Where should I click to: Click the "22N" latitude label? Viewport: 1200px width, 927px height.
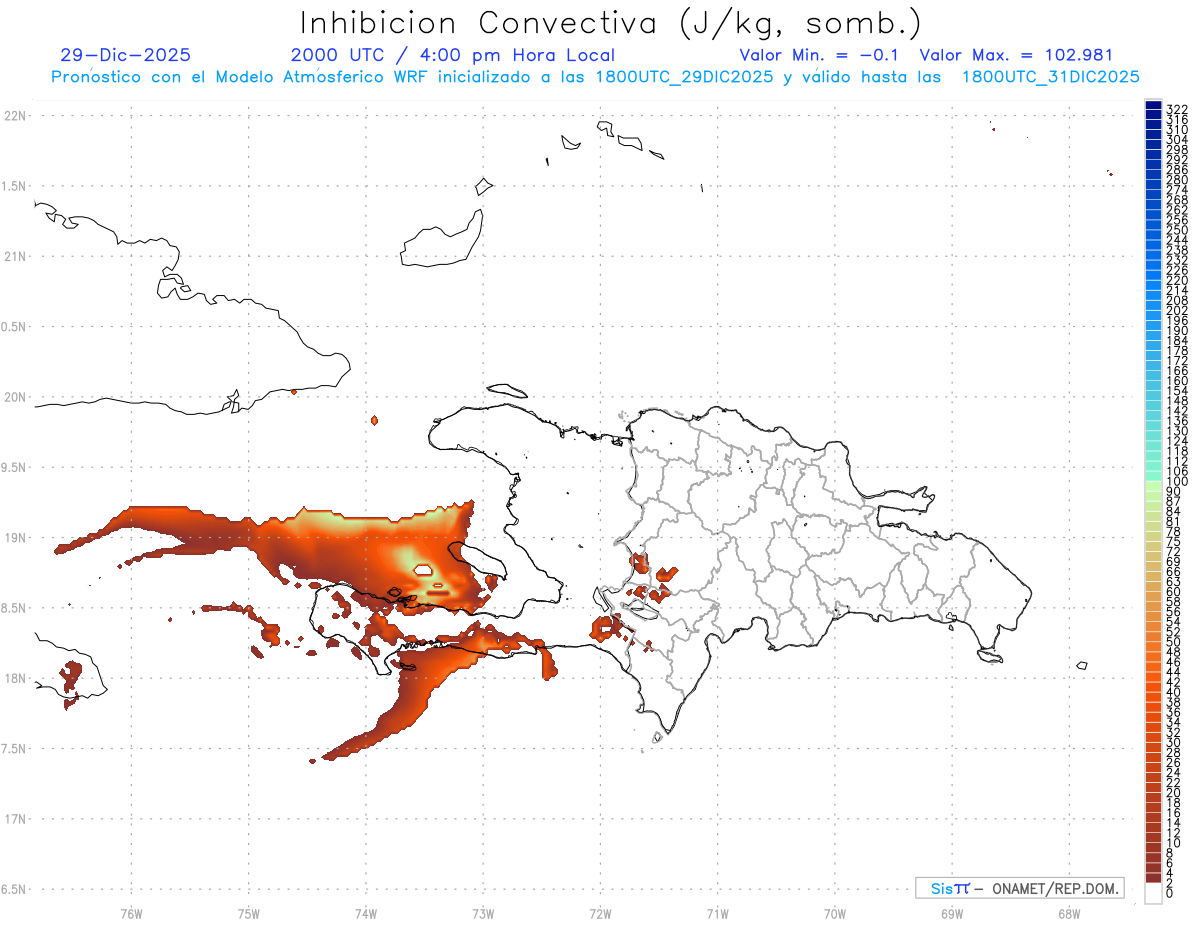15,116
